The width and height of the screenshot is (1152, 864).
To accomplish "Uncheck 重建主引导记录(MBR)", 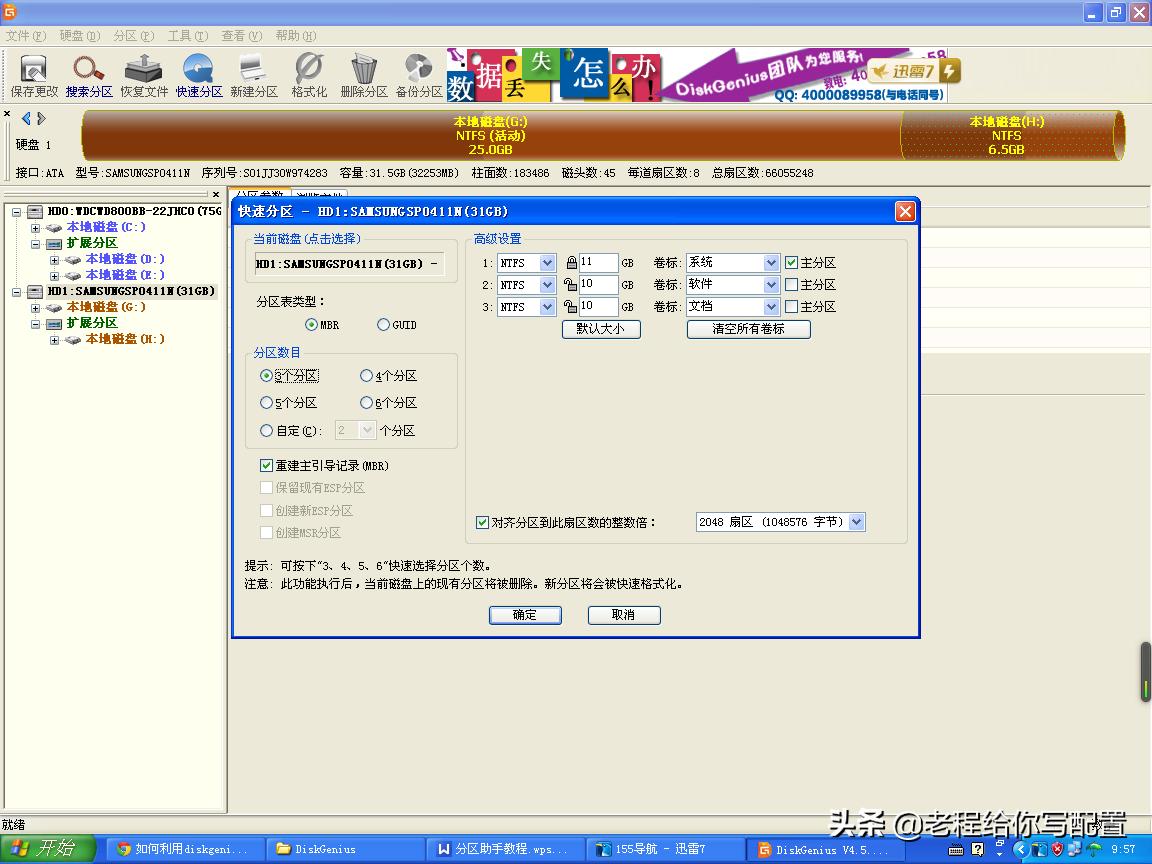I will tap(266, 464).
